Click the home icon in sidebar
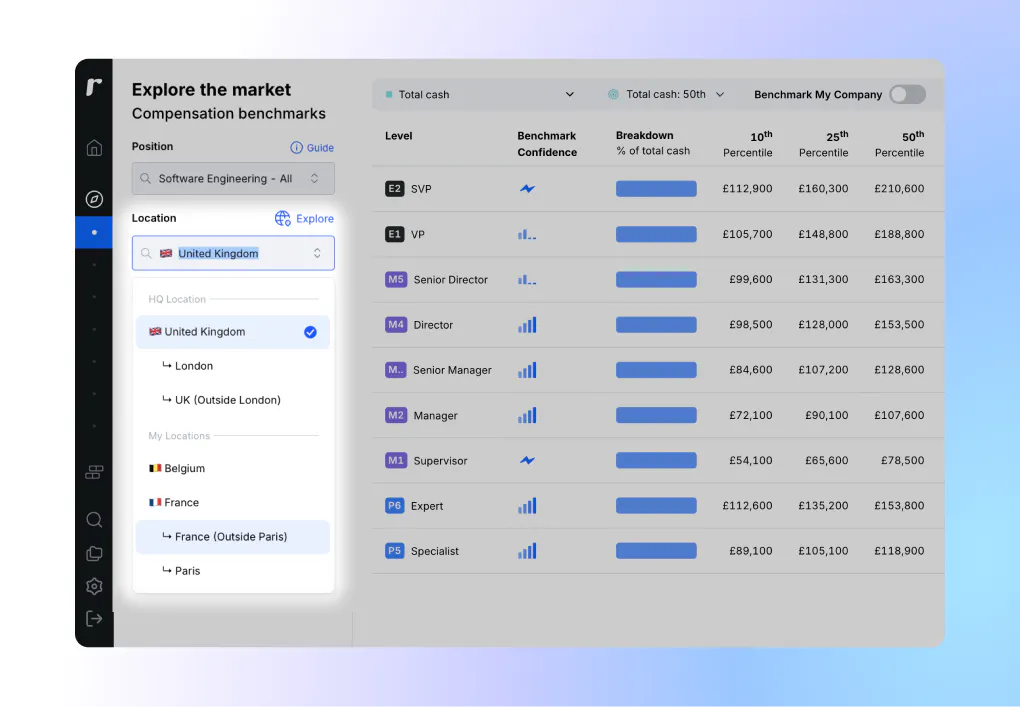 click(94, 148)
